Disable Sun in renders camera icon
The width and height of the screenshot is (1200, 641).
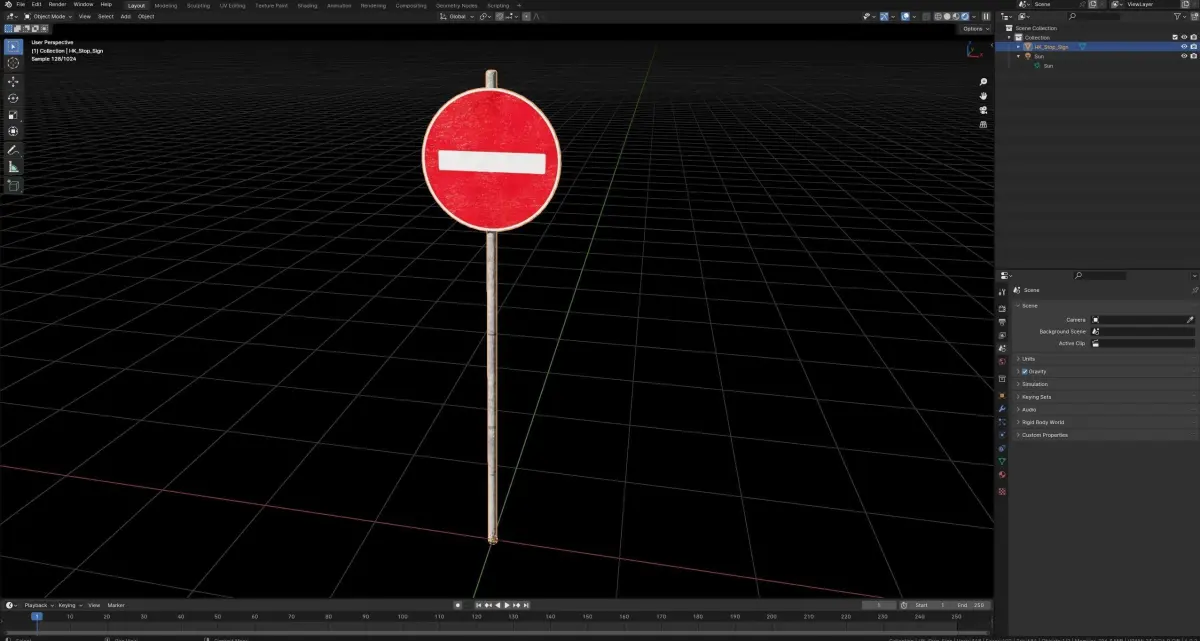1194,56
